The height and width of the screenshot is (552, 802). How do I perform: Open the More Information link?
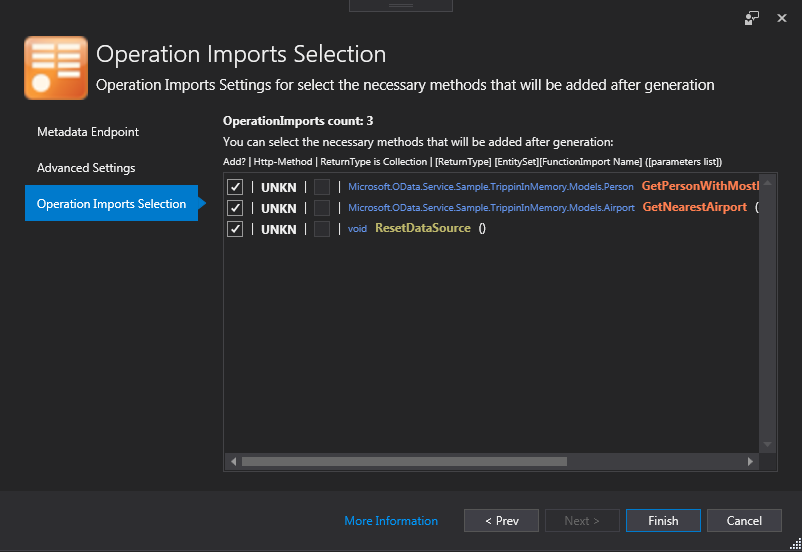[x=391, y=521]
